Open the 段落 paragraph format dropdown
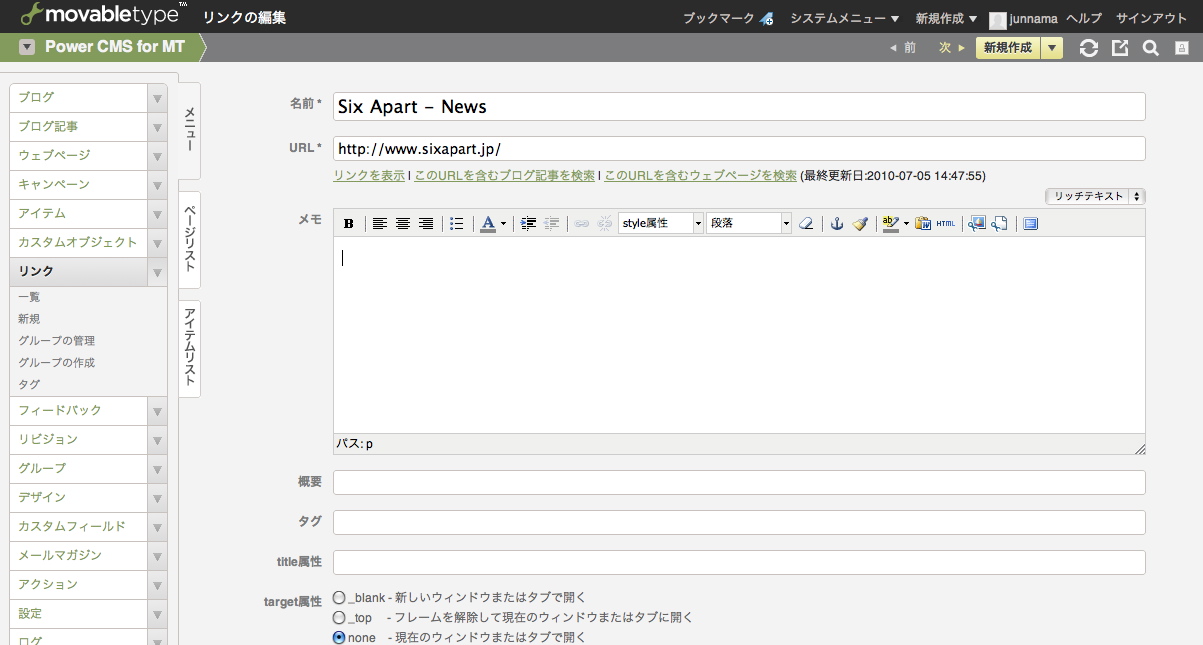 tap(749, 223)
